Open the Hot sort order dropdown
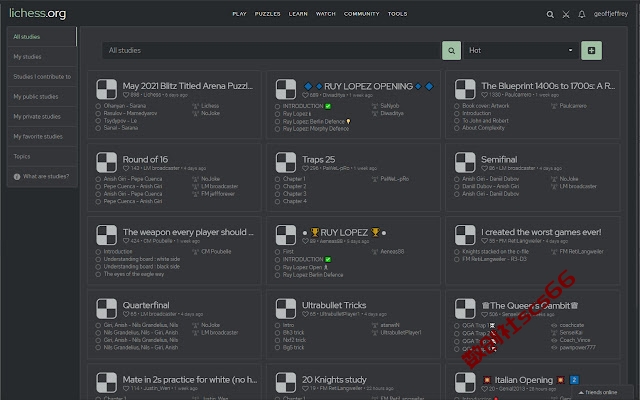Image resolution: width=640 pixels, height=400 pixels. (521, 51)
